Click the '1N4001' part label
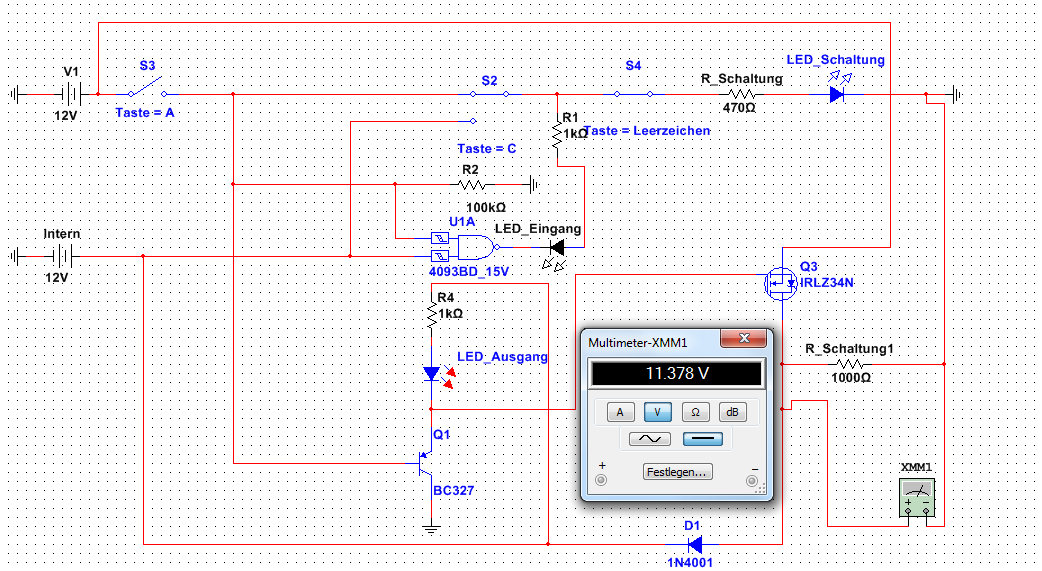Screen dimensions: 1042x571 690,563
